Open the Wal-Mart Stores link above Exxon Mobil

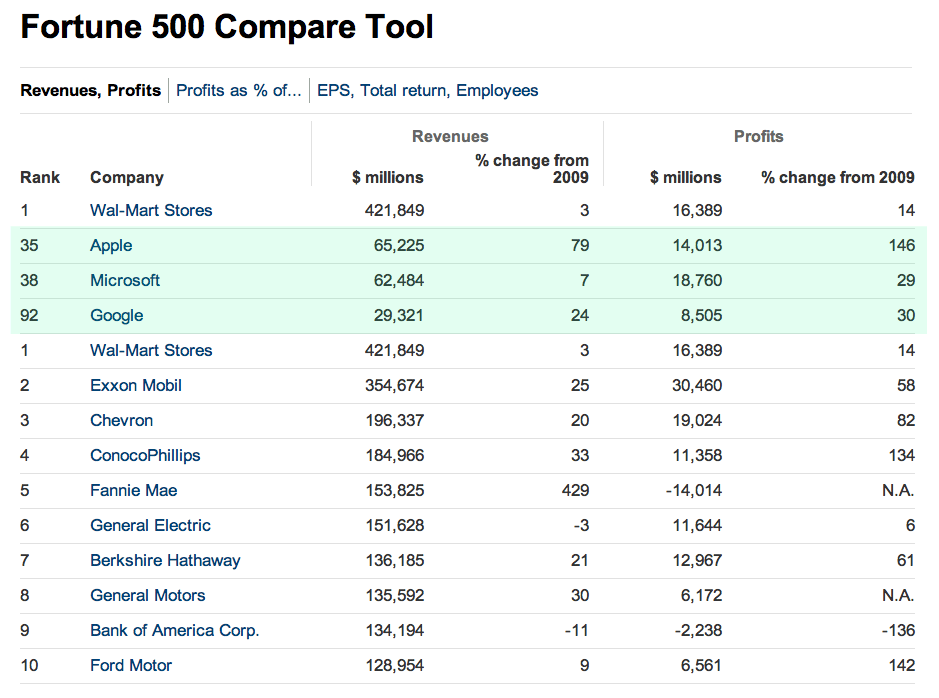152,350
